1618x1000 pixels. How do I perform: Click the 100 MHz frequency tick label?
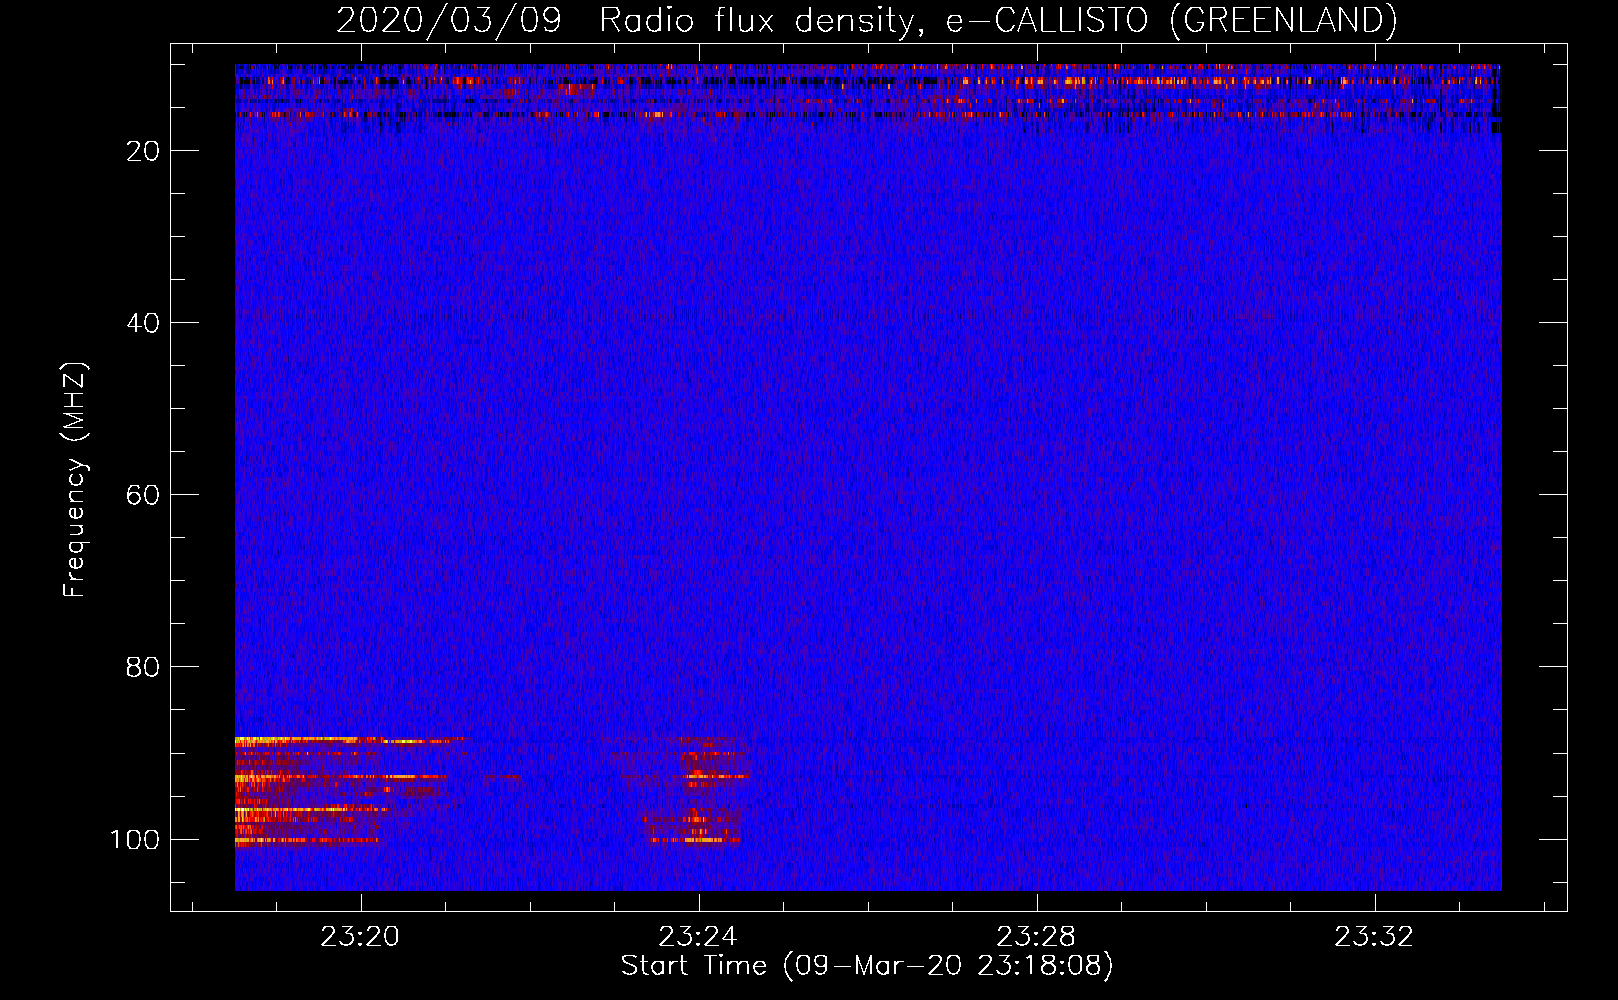pyautogui.click(x=135, y=839)
